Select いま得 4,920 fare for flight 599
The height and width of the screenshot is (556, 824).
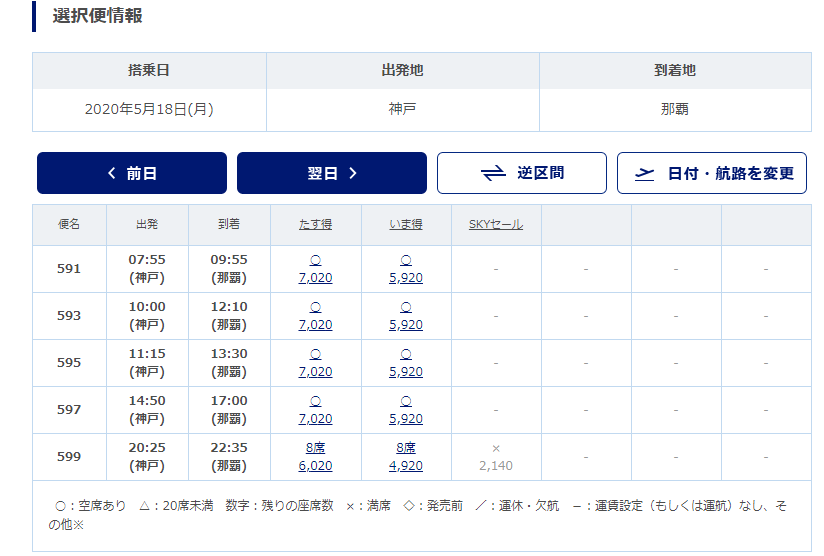[406, 466]
